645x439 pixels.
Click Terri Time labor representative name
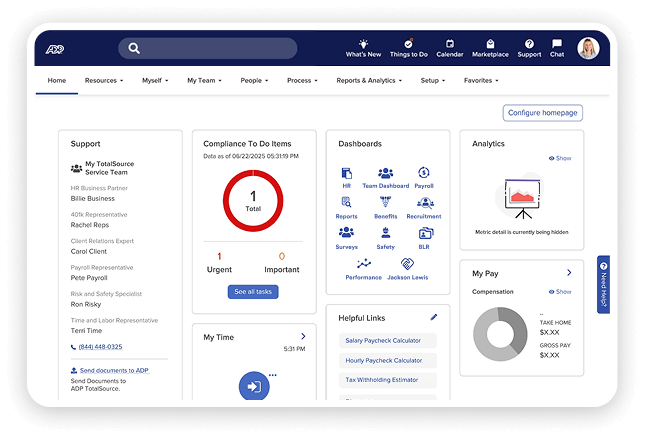86,330
